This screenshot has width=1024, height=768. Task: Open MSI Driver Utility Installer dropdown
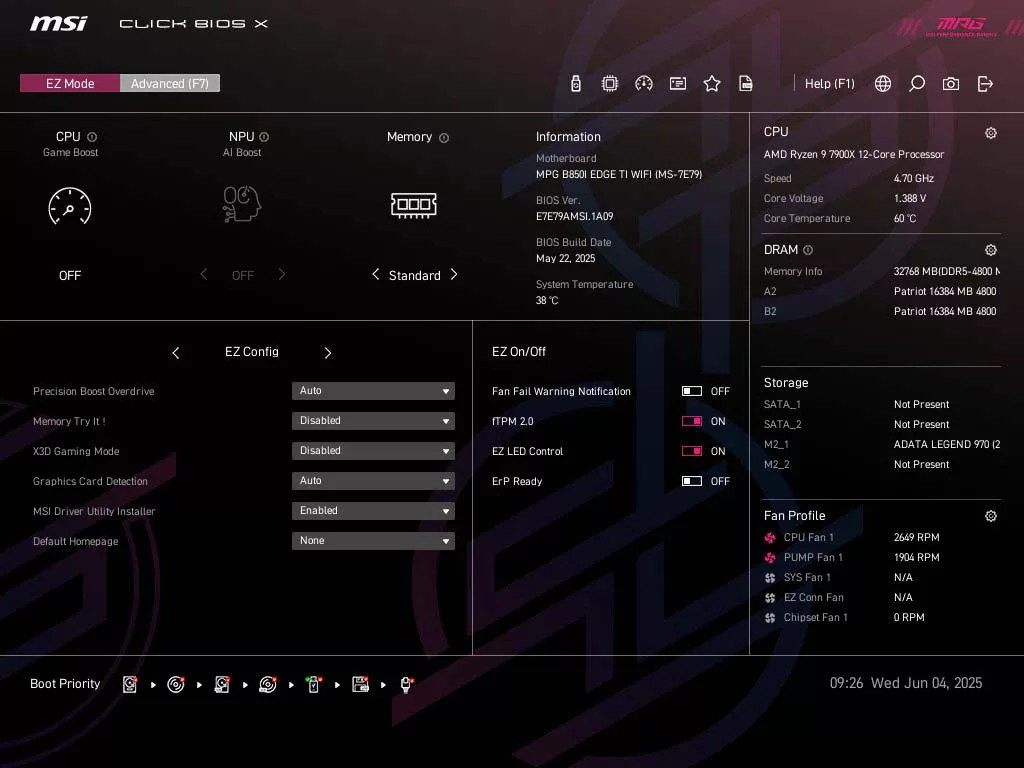pyautogui.click(x=373, y=511)
